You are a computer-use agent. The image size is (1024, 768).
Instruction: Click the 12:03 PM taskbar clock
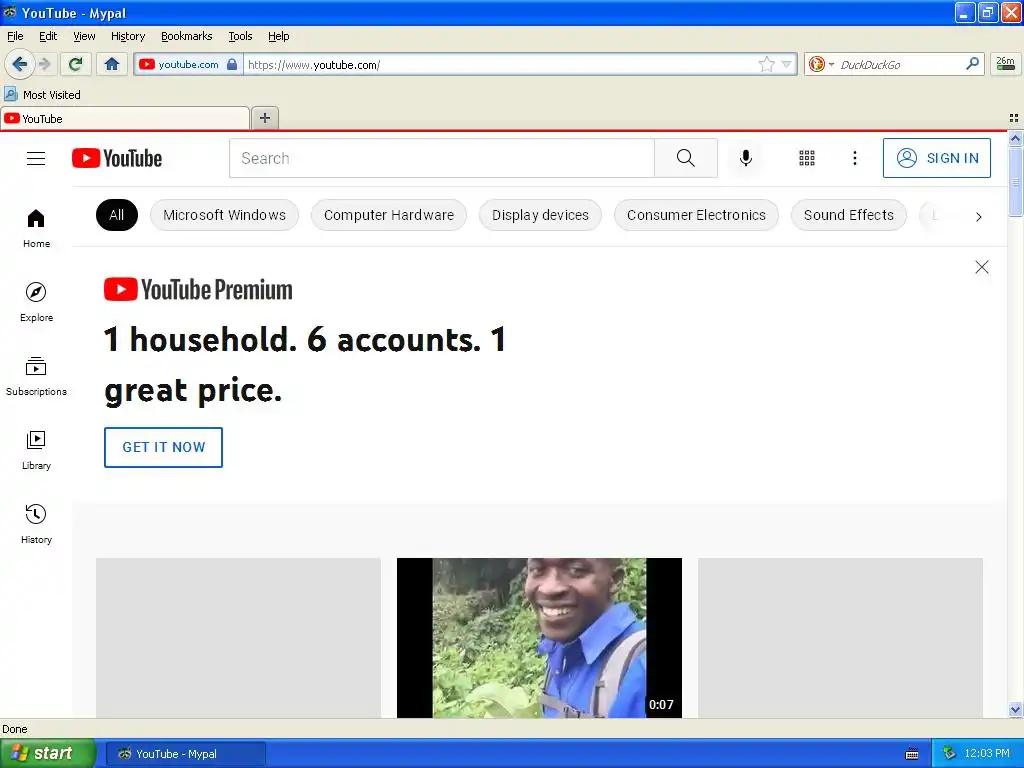(x=987, y=754)
